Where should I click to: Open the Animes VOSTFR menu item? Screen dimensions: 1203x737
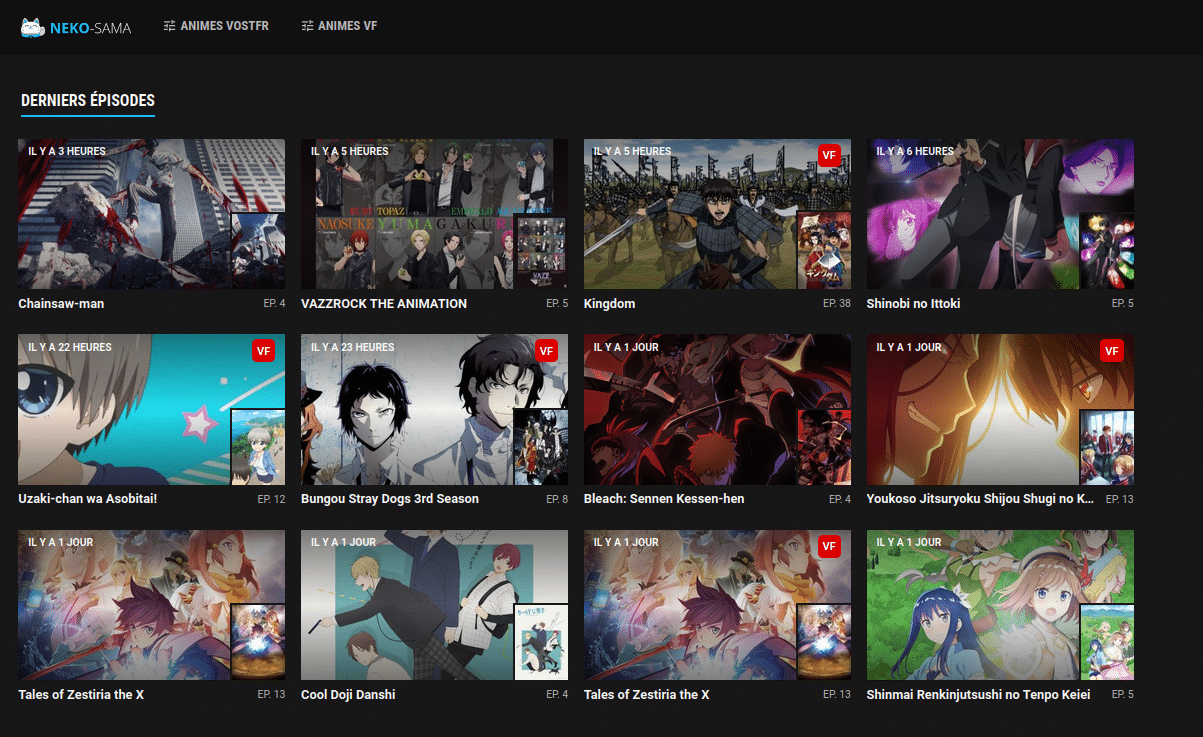[216, 26]
